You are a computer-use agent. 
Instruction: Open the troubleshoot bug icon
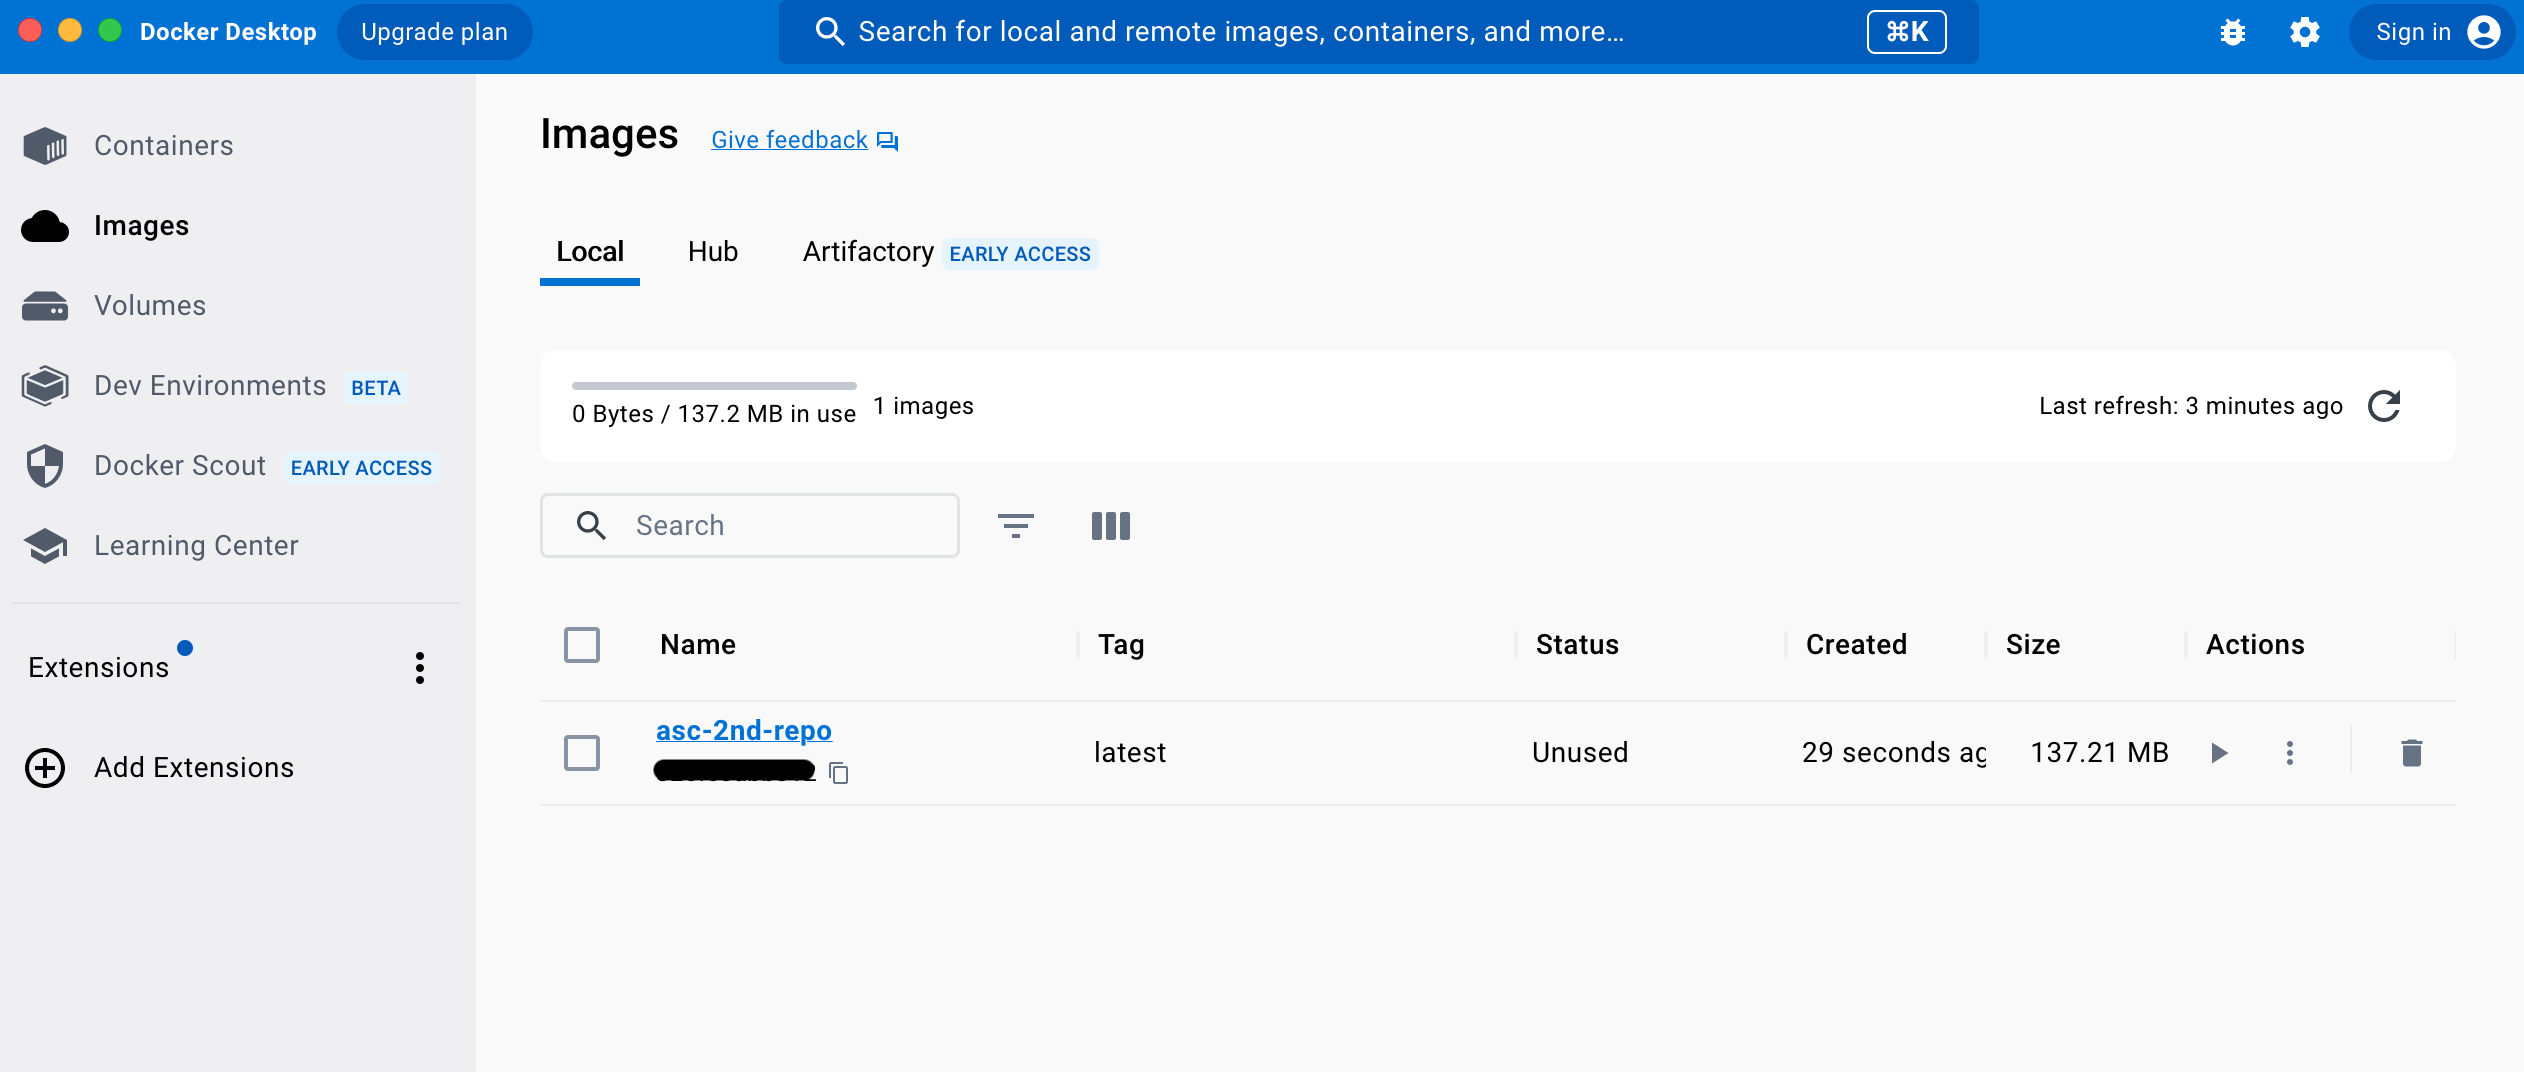pos(2232,32)
